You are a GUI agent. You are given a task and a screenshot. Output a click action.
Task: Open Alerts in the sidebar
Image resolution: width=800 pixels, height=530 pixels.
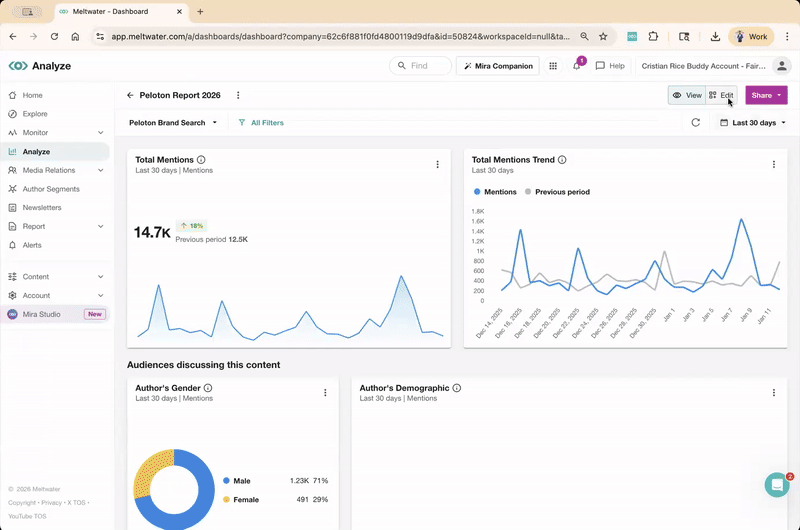click(x=55, y=245)
